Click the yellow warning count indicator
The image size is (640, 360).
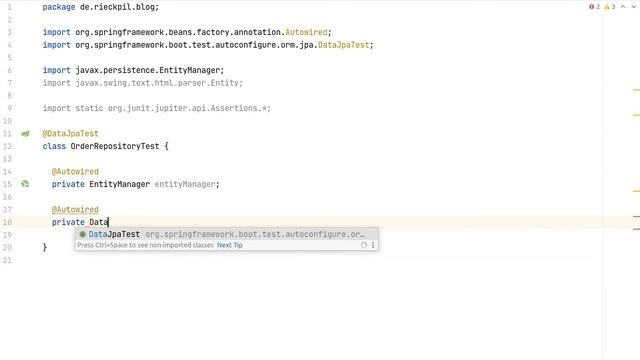click(x=609, y=7)
